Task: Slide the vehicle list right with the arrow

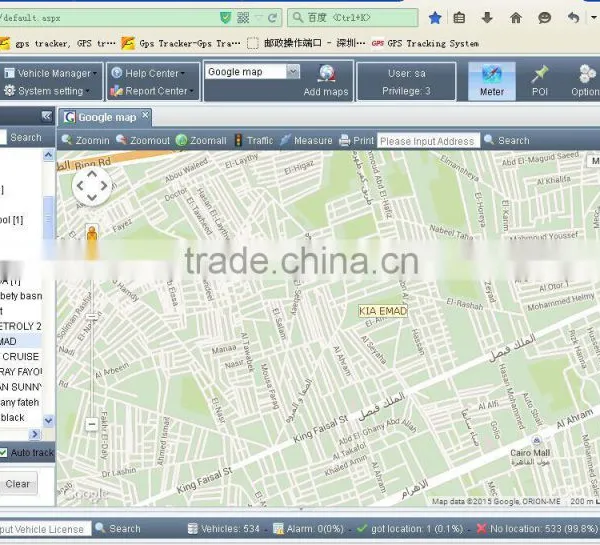Action: click(34, 434)
